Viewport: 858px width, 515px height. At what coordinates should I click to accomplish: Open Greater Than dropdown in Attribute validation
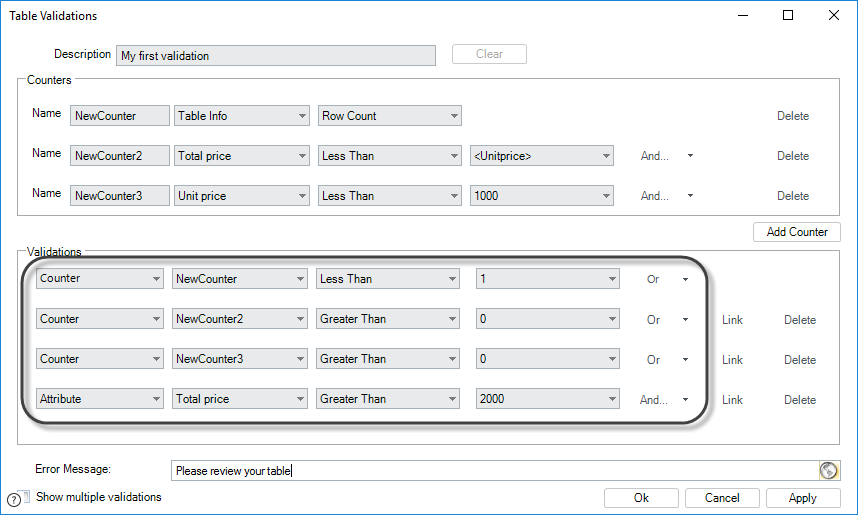coord(388,398)
